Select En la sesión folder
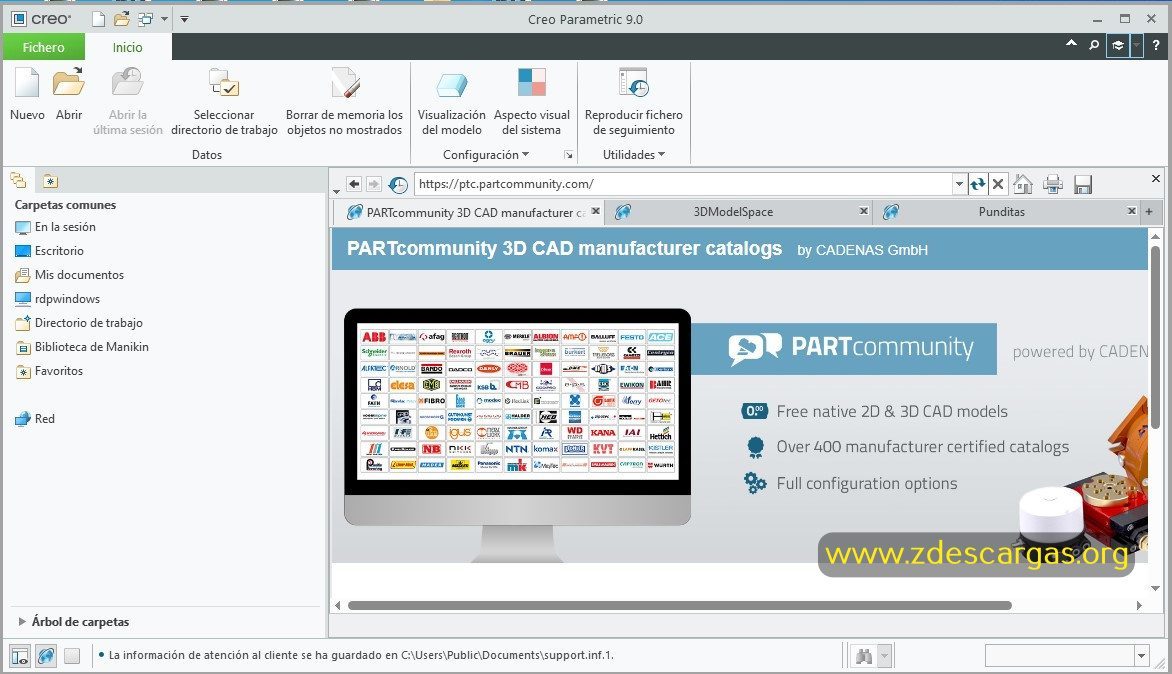Screen dimensions: 1172x674 (x=55, y=226)
